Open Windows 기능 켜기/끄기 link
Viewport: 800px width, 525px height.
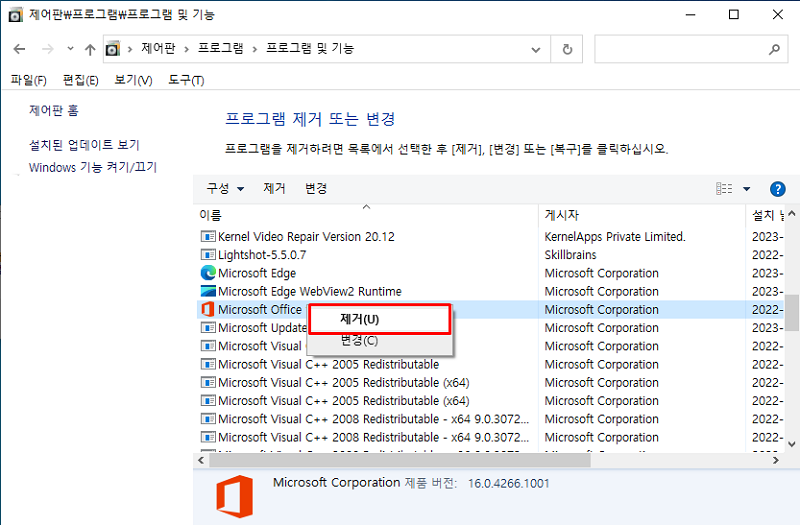click(93, 167)
